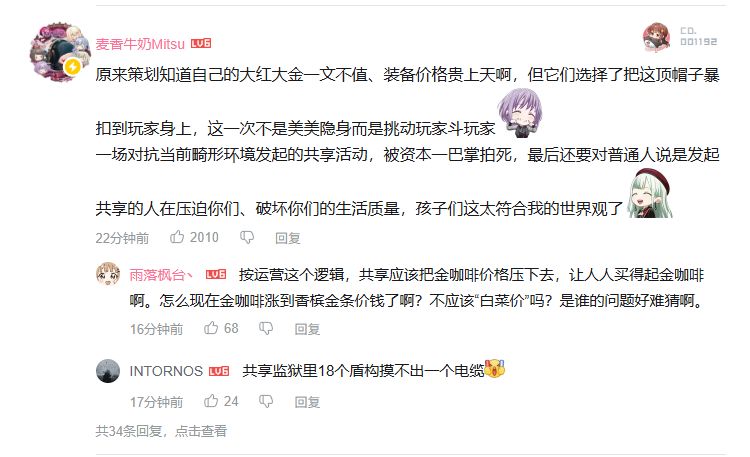Reply to the INTORNOS comment
The image size is (750, 457).
(x=307, y=402)
